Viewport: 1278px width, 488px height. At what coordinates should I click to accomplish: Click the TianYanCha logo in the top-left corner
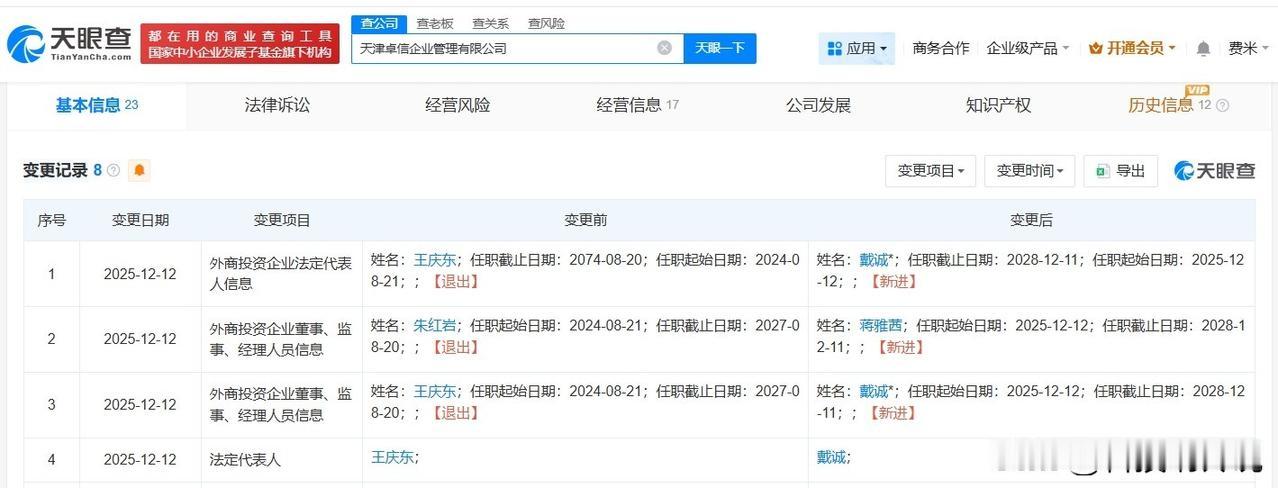pos(70,44)
